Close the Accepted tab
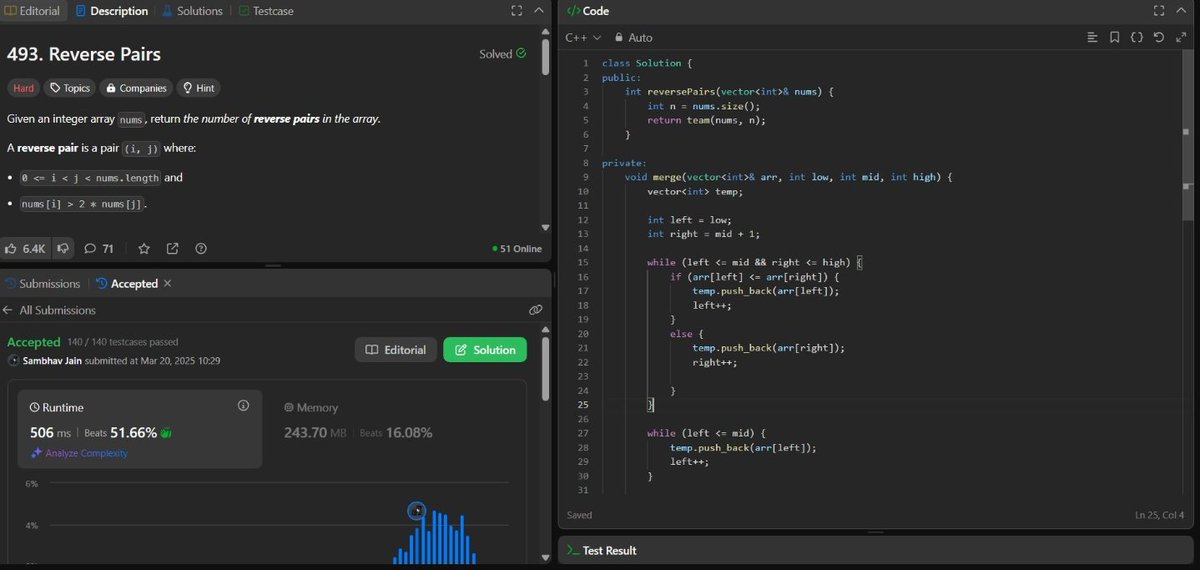This screenshot has width=1200, height=570. [167, 283]
